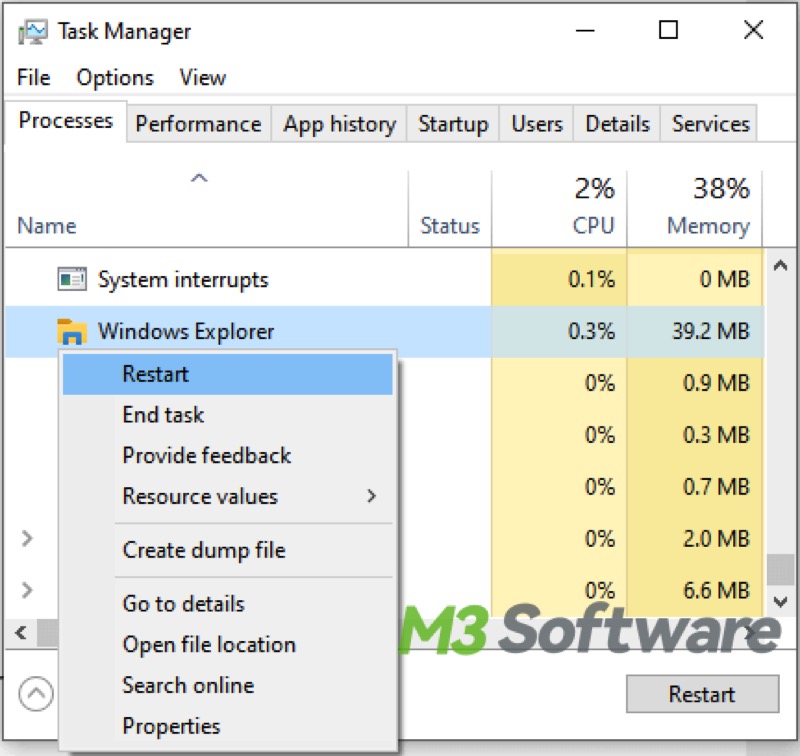Select Create dump file
Image resolution: width=800 pixels, height=756 pixels.
pos(228,550)
